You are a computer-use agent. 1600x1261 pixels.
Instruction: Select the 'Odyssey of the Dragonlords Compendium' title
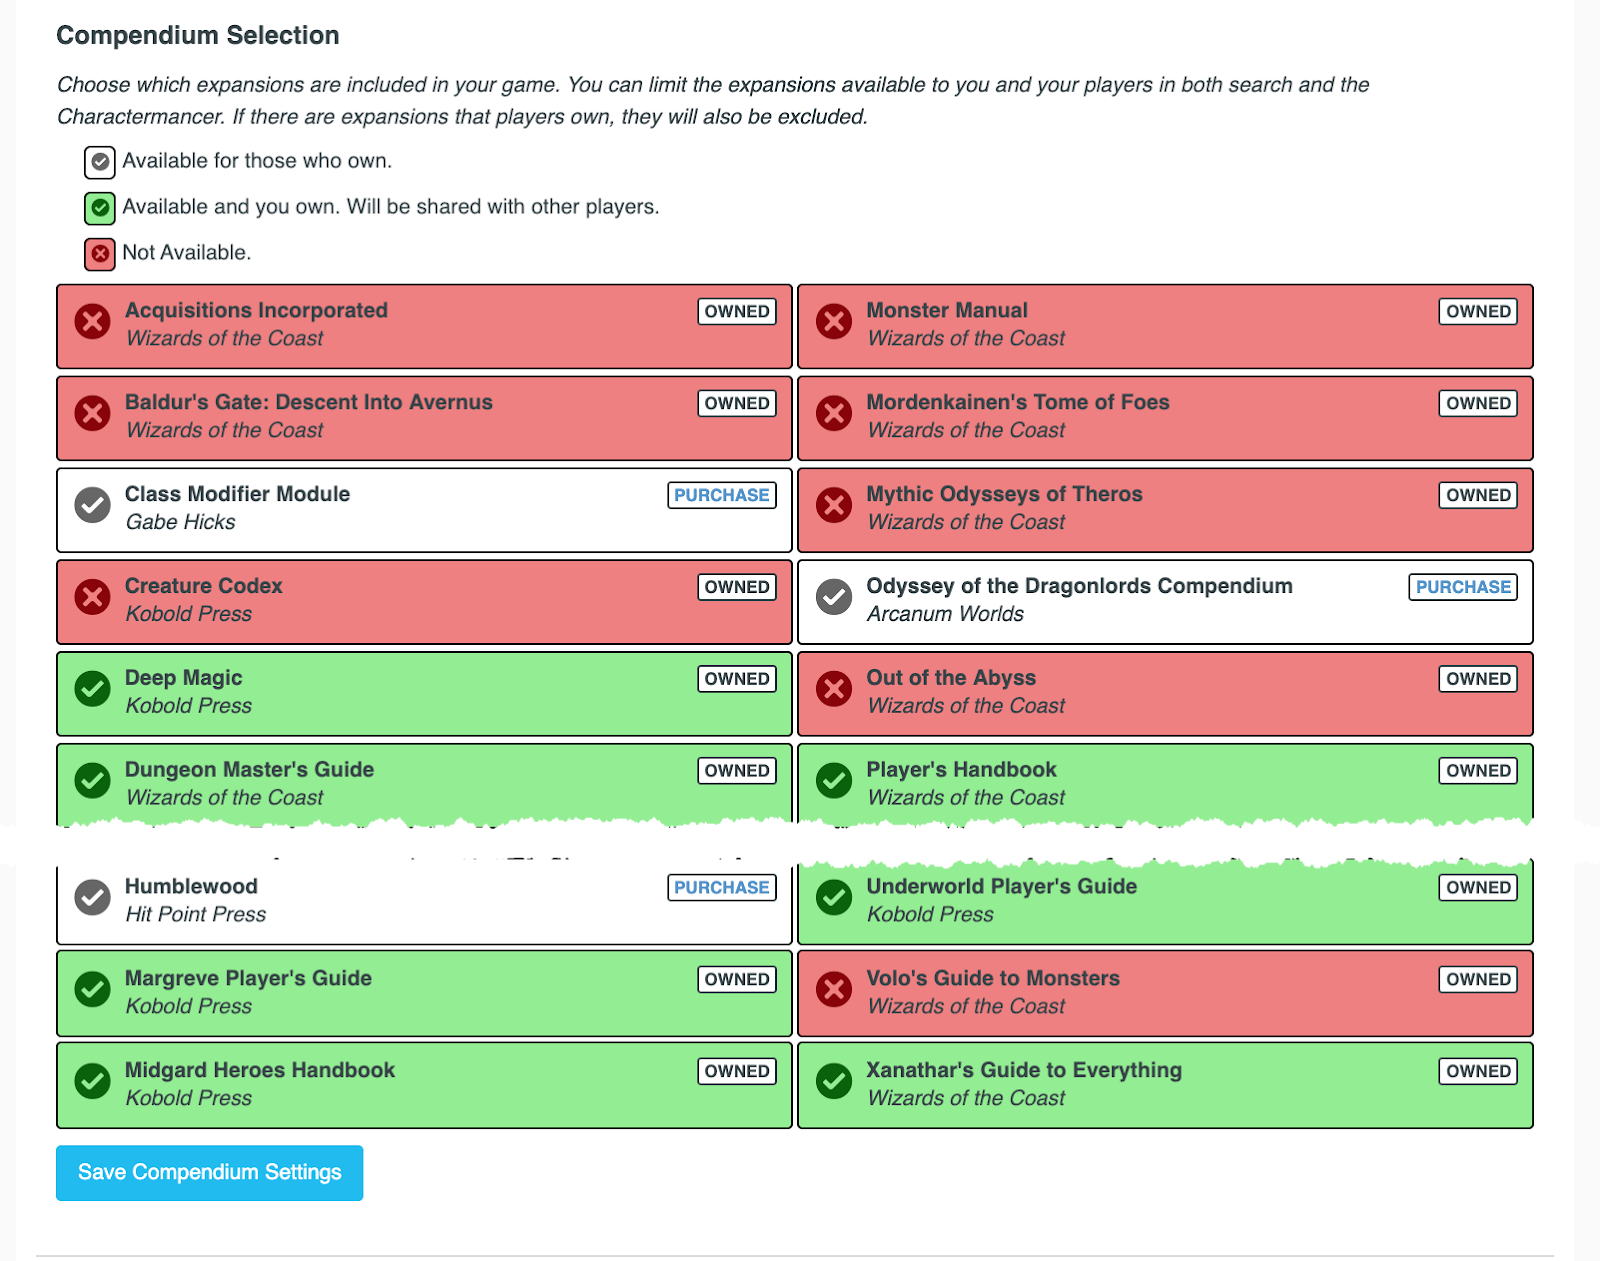pos(1080,587)
